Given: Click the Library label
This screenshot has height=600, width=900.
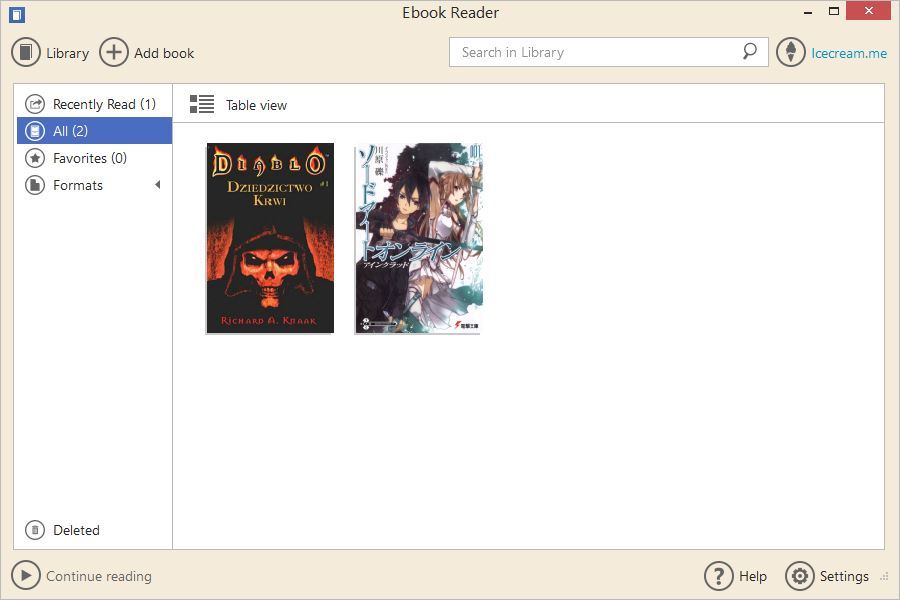Looking at the screenshot, I should [x=68, y=53].
